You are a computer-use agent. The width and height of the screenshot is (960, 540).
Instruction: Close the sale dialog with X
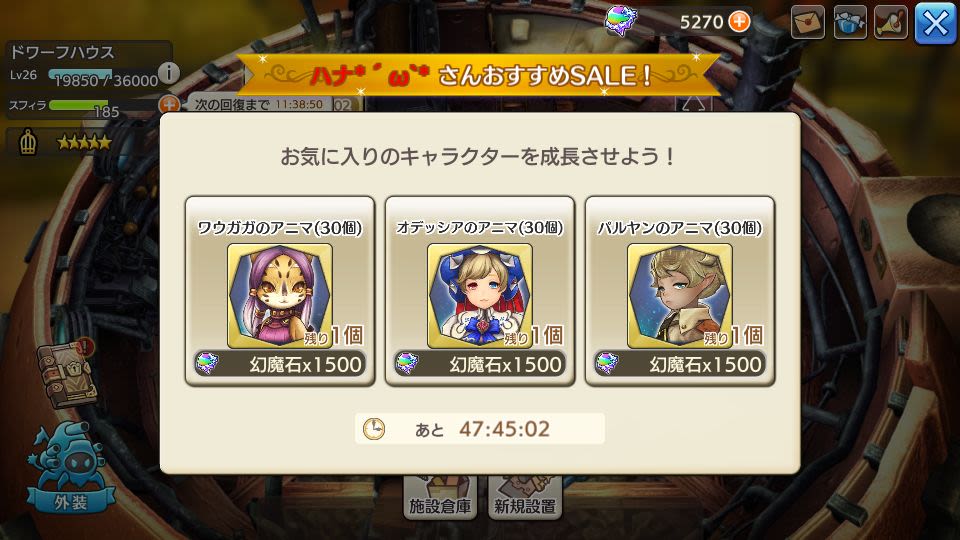coord(935,23)
